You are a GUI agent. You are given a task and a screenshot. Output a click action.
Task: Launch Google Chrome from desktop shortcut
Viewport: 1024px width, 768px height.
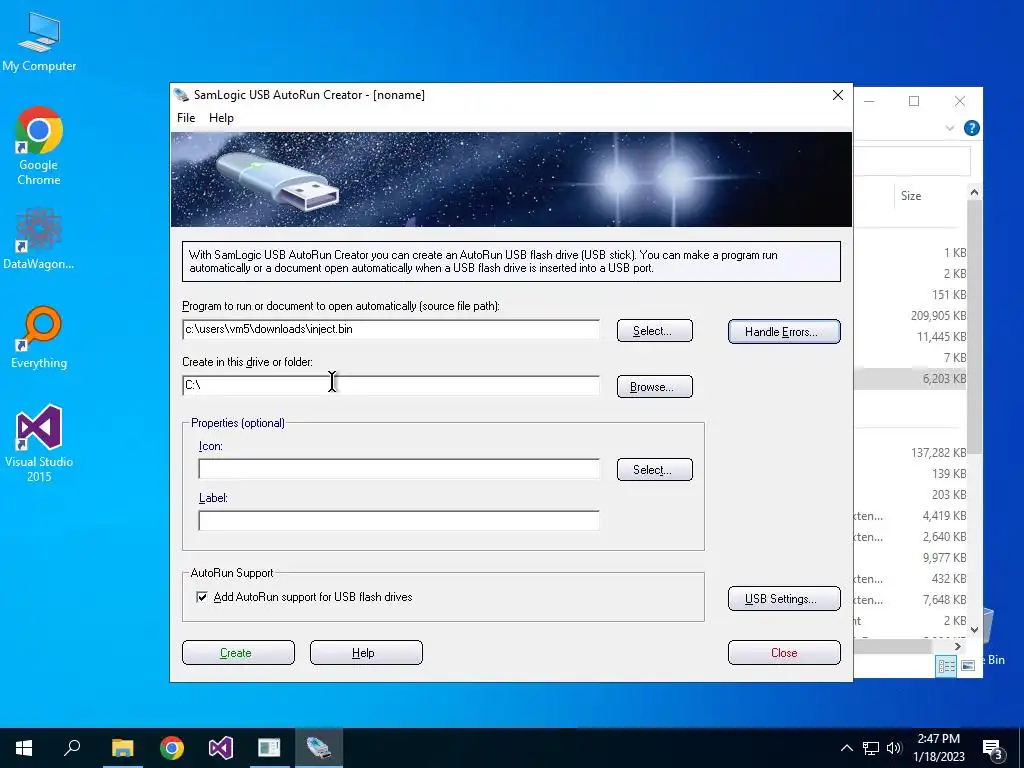point(39,146)
